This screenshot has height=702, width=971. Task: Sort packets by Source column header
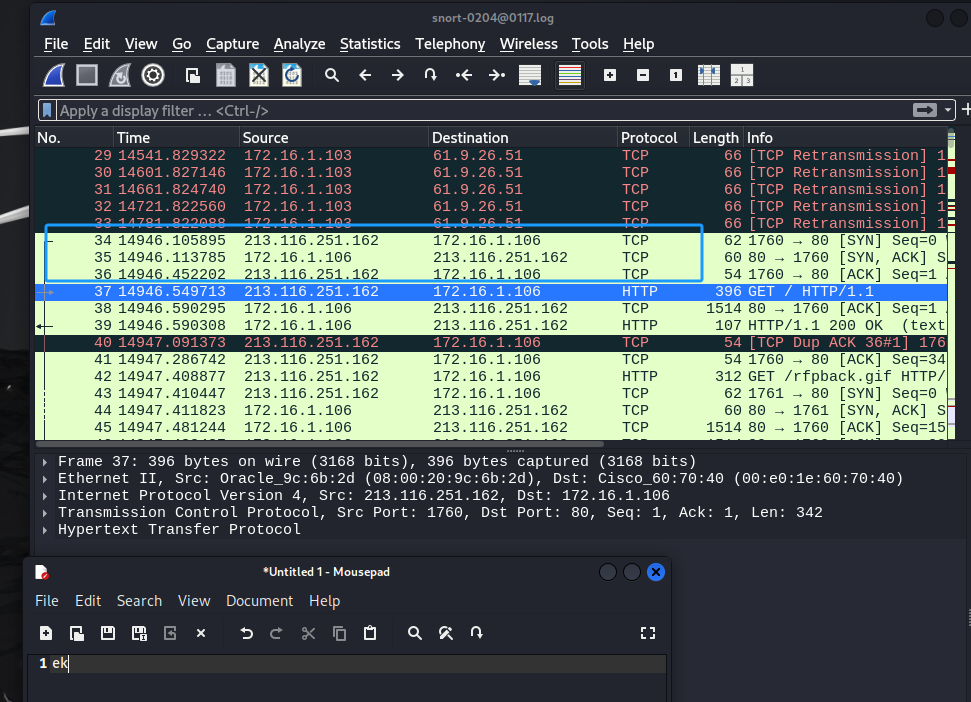[x=333, y=137]
